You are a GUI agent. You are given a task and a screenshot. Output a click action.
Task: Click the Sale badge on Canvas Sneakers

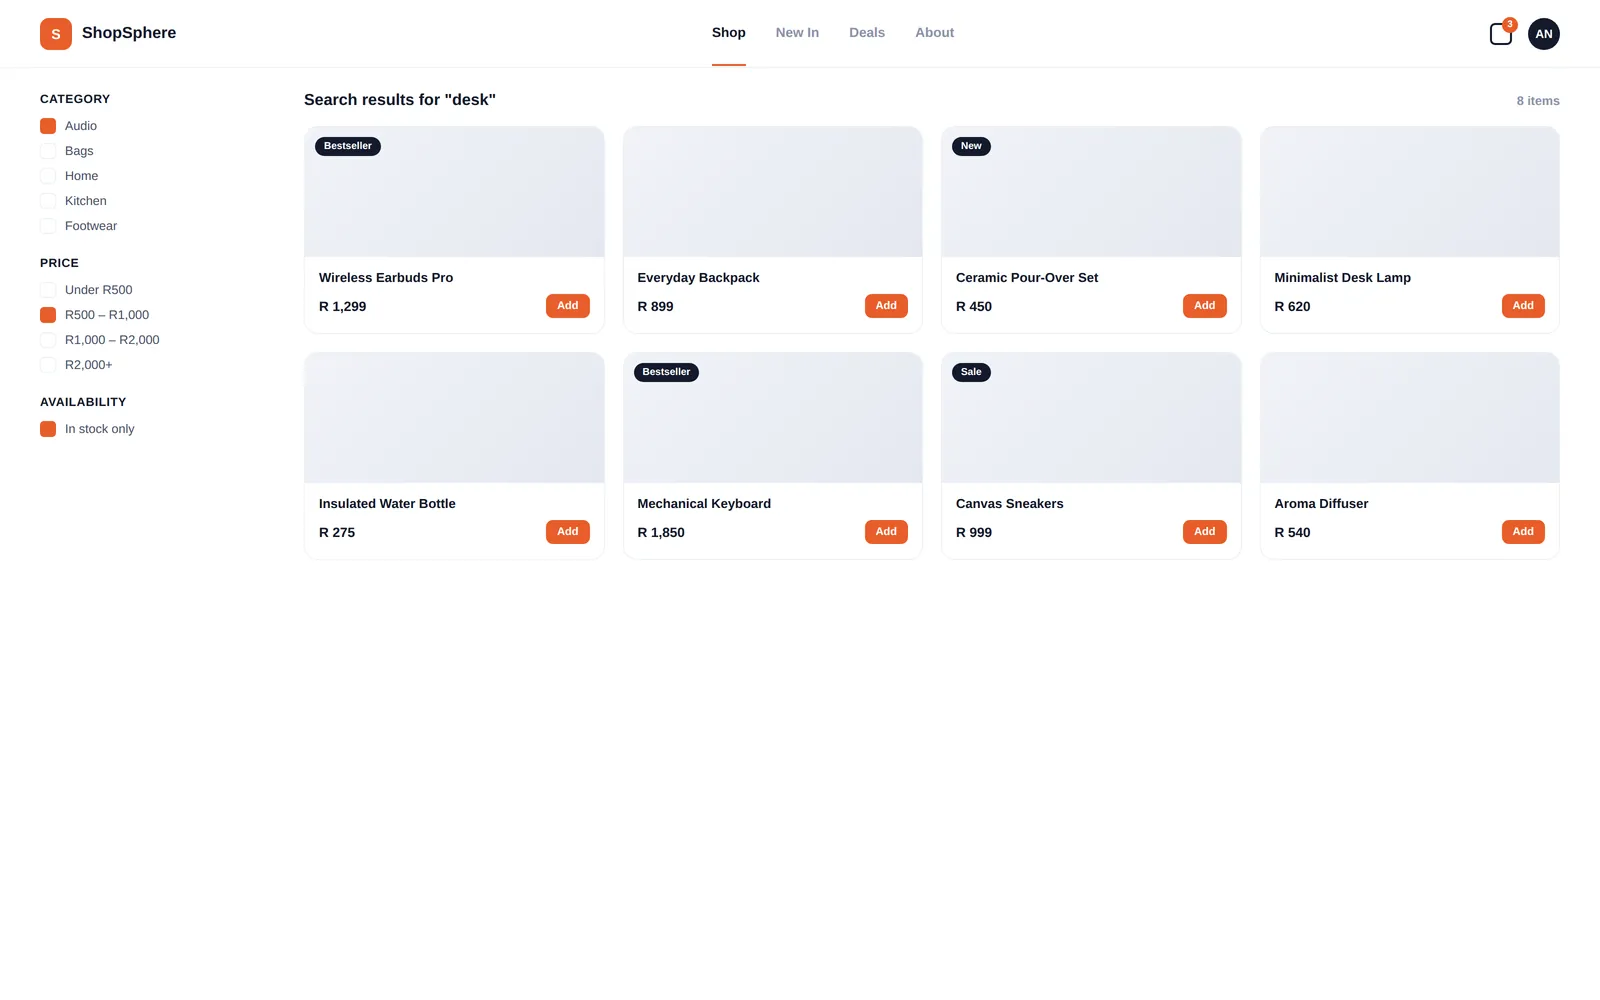[x=971, y=372]
